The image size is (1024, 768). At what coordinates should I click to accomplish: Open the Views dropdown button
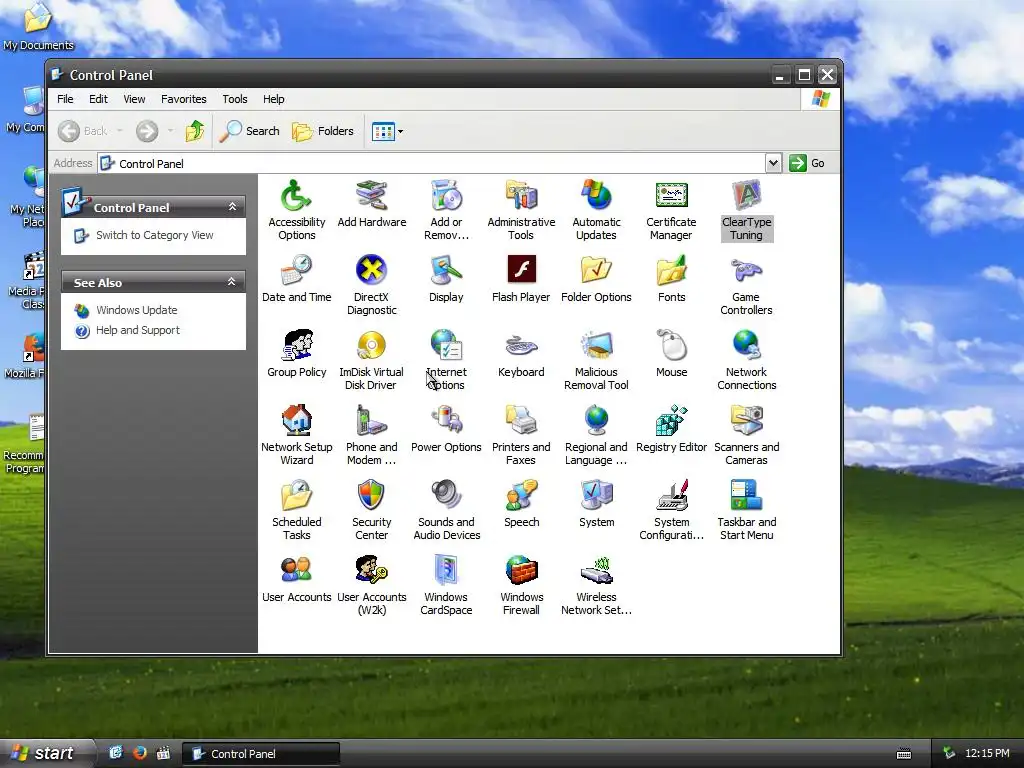pos(387,131)
